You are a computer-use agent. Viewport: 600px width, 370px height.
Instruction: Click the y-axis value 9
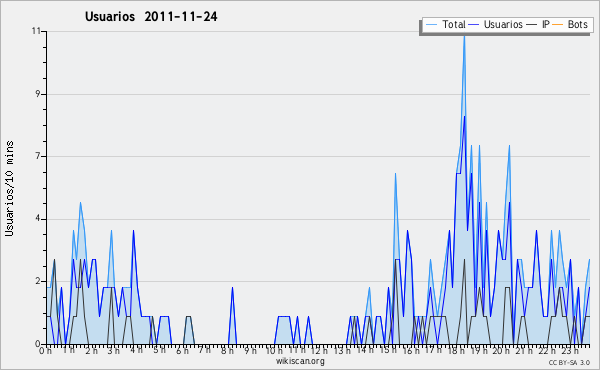coord(38,94)
